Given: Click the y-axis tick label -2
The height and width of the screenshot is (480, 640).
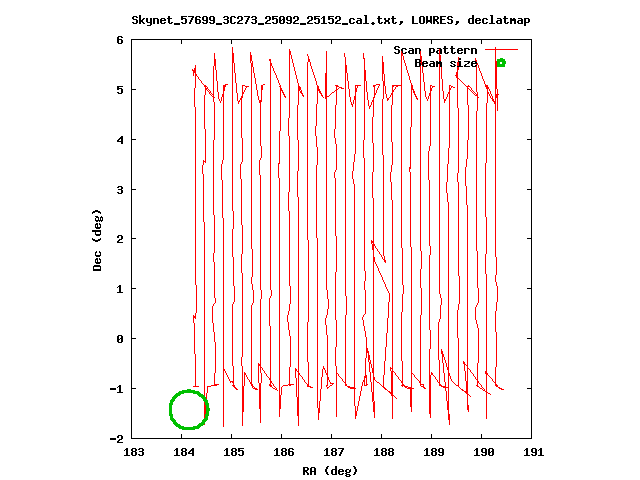Looking at the screenshot, I should [x=116, y=439].
